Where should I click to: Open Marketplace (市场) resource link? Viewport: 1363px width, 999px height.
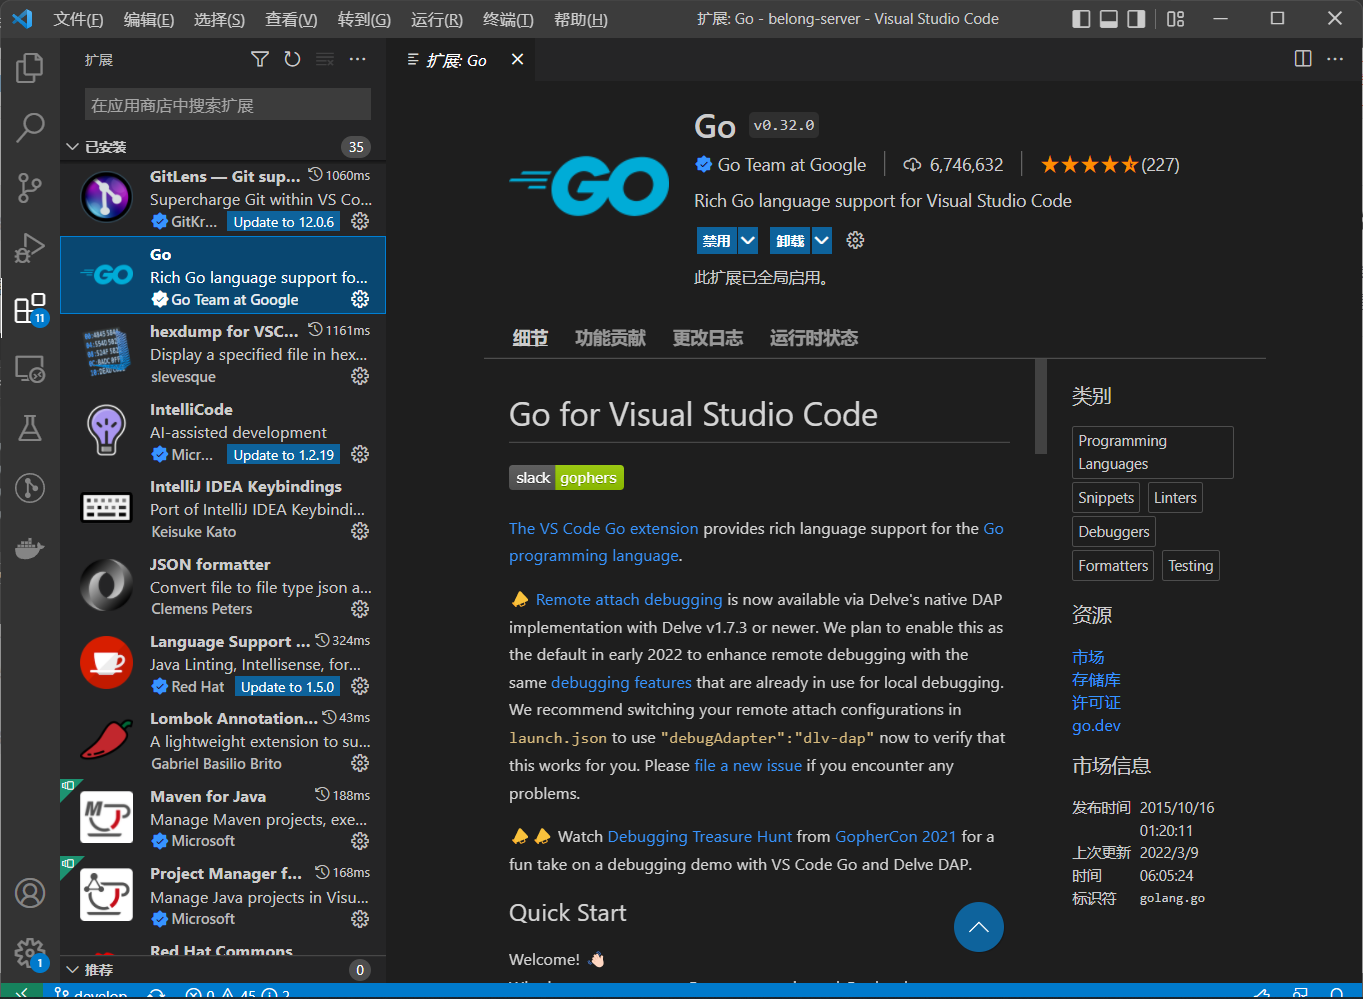tap(1088, 657)
